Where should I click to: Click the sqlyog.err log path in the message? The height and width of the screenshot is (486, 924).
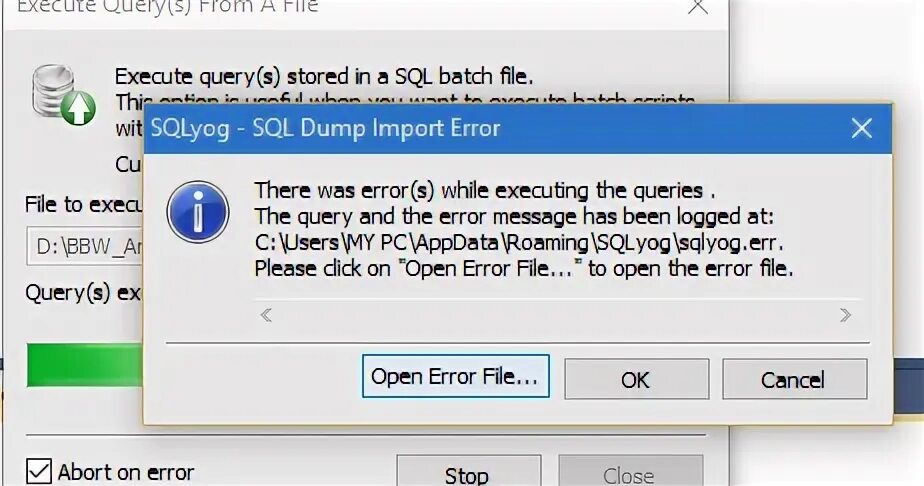coord(520,243)
